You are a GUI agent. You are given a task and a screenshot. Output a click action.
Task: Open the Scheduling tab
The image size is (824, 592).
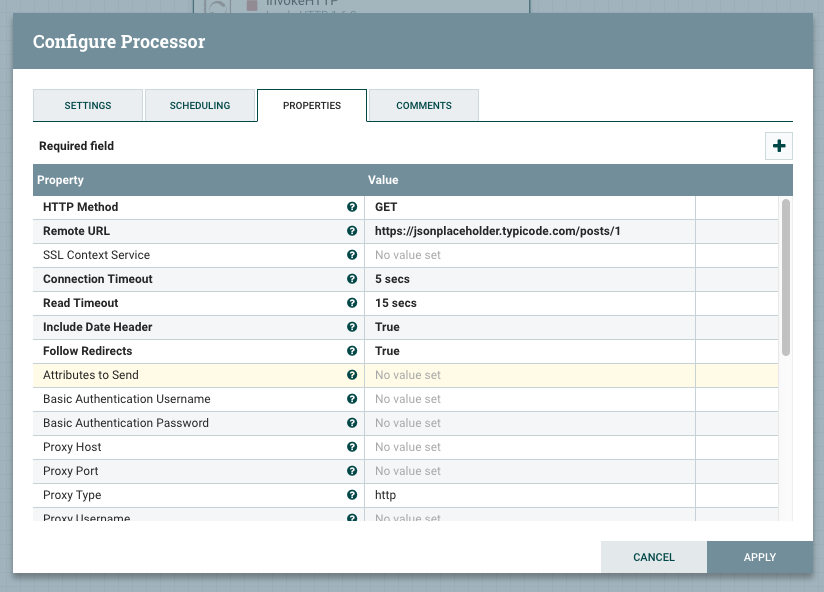[x=200, y=105]
